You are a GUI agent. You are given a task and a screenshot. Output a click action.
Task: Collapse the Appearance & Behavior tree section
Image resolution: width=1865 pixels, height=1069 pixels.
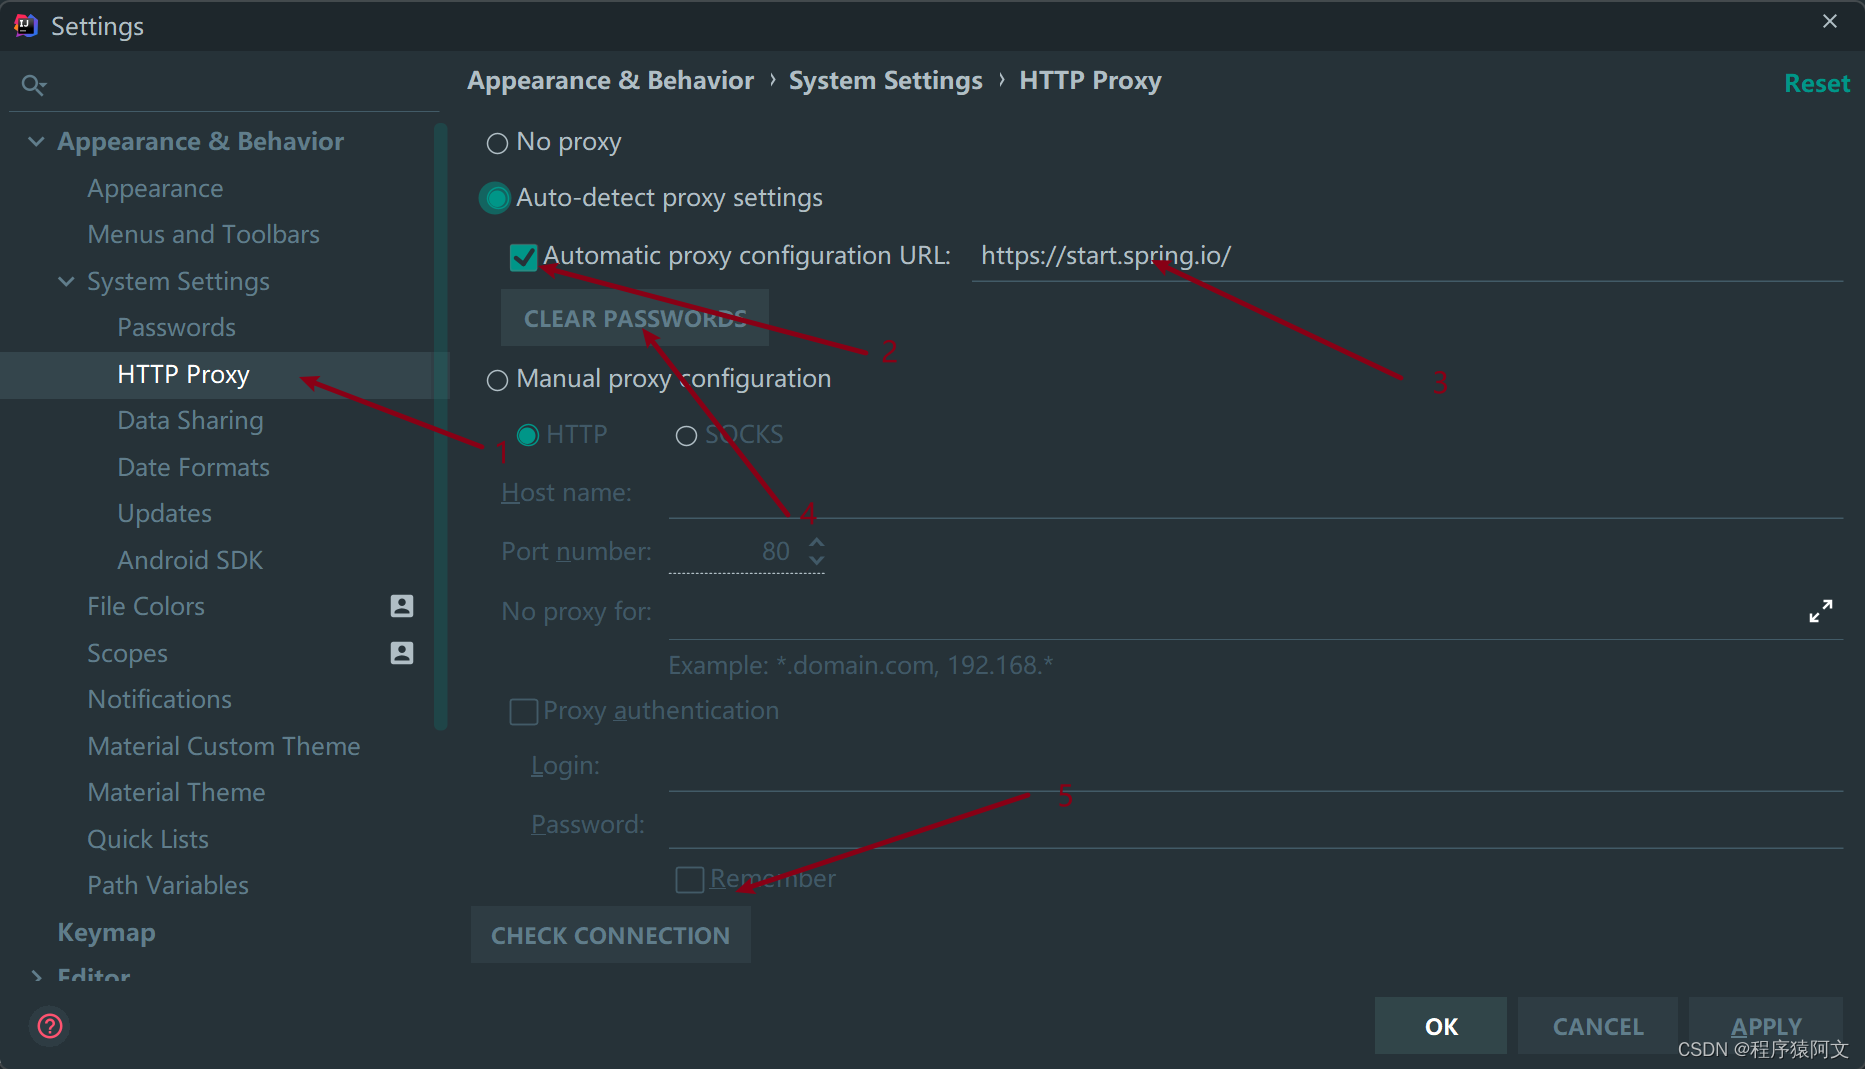pos(35,141)
